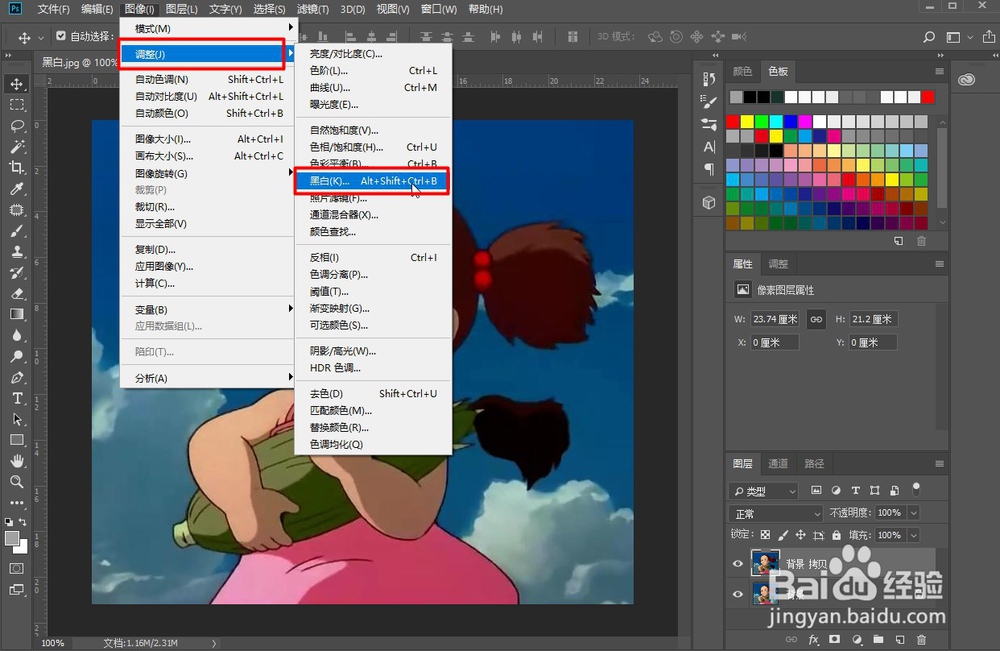The width and height of the screenshot is (1000, 651).
Task: Add layer style fx icon
Action: (814, 640)
